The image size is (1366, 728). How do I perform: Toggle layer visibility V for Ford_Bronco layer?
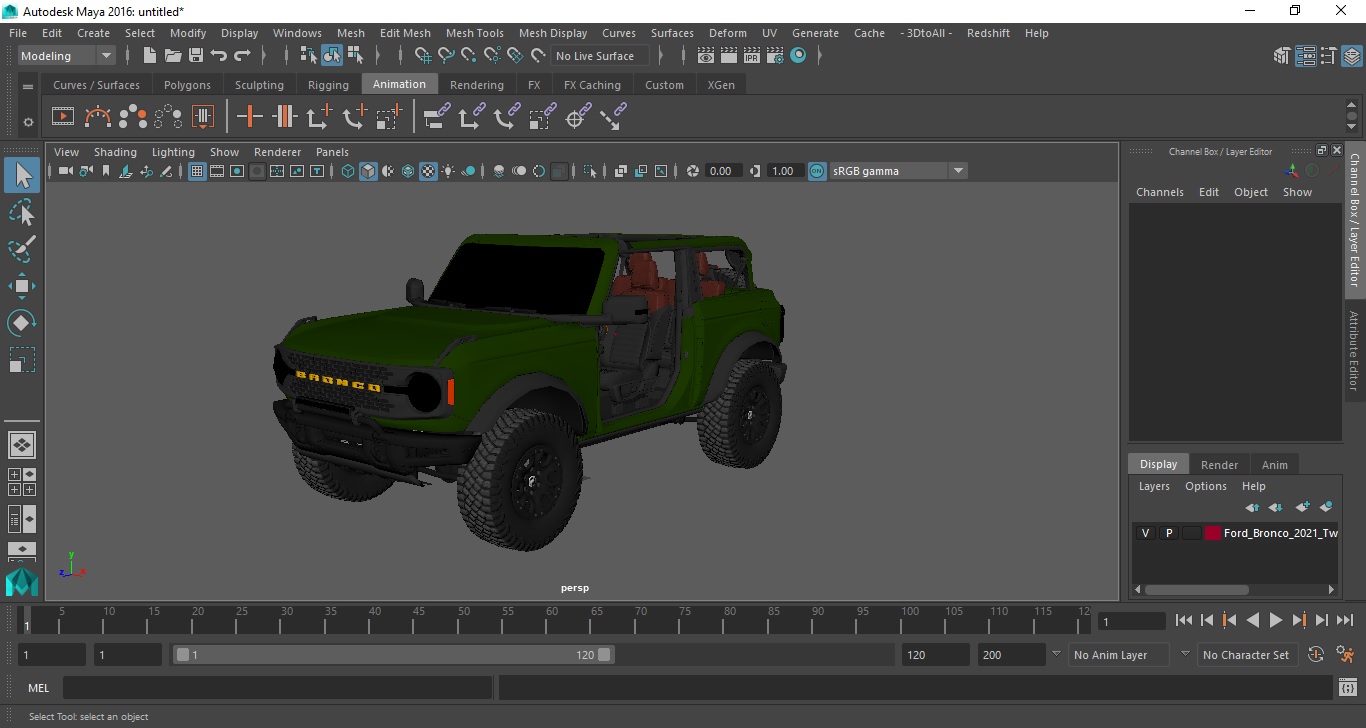[x=1145, y=533]
